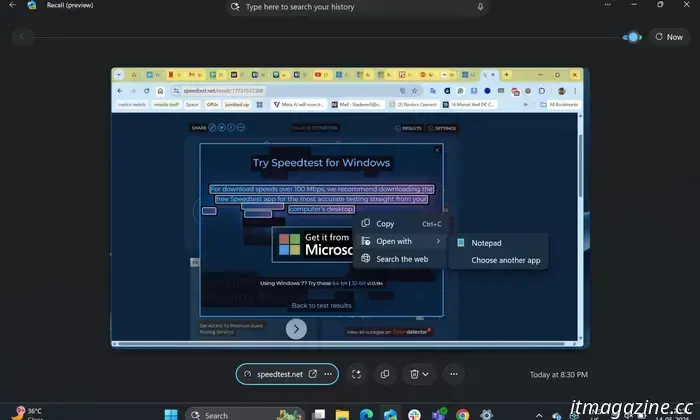The image size is (700, 420).
Task: Close the Try Speedtest for Windows popup
Action: (438, 150)
